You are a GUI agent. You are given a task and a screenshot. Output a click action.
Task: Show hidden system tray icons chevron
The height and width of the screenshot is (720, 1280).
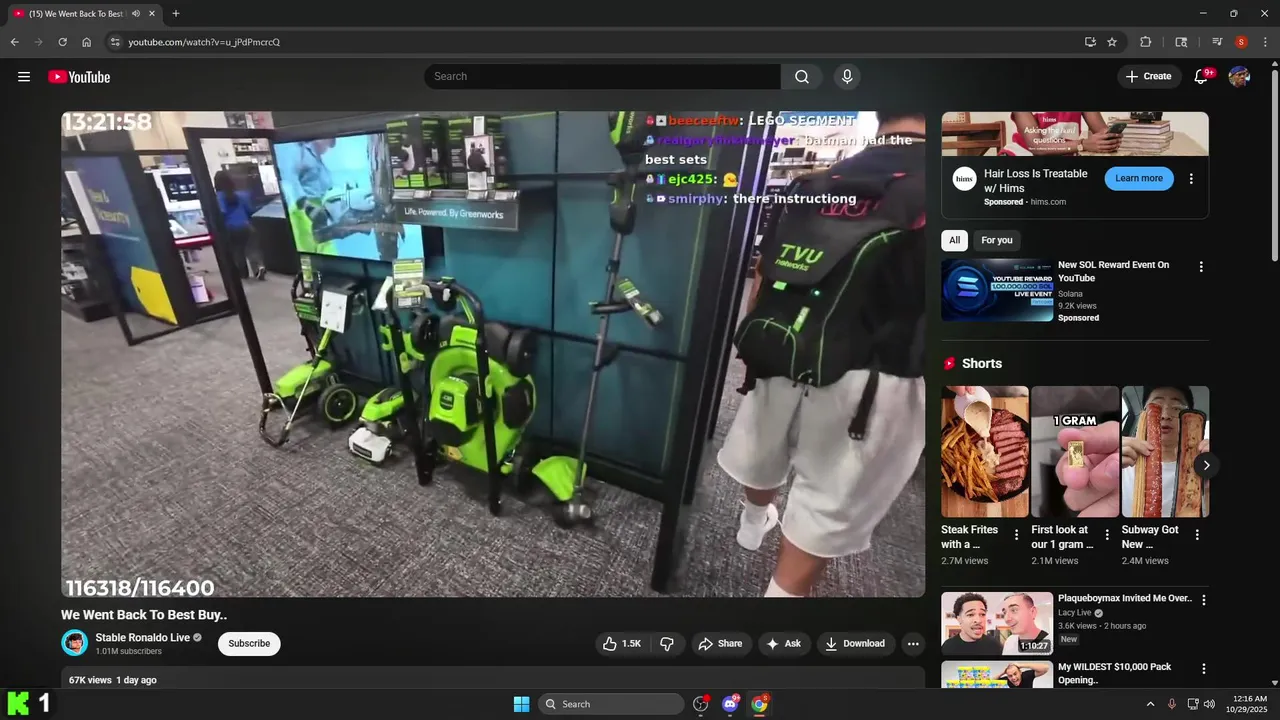click(1150, 704)
